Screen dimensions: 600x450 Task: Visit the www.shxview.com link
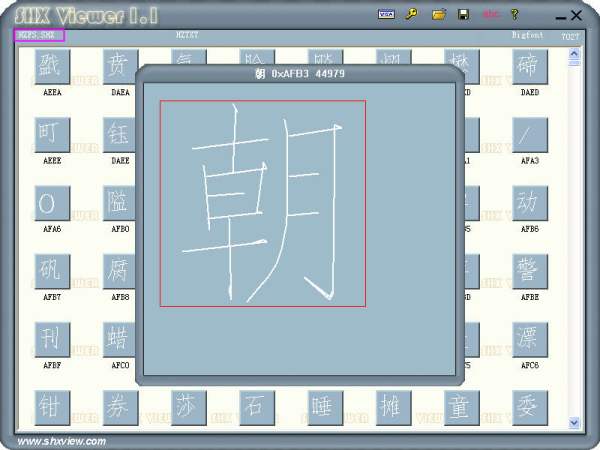click(62, 441)
